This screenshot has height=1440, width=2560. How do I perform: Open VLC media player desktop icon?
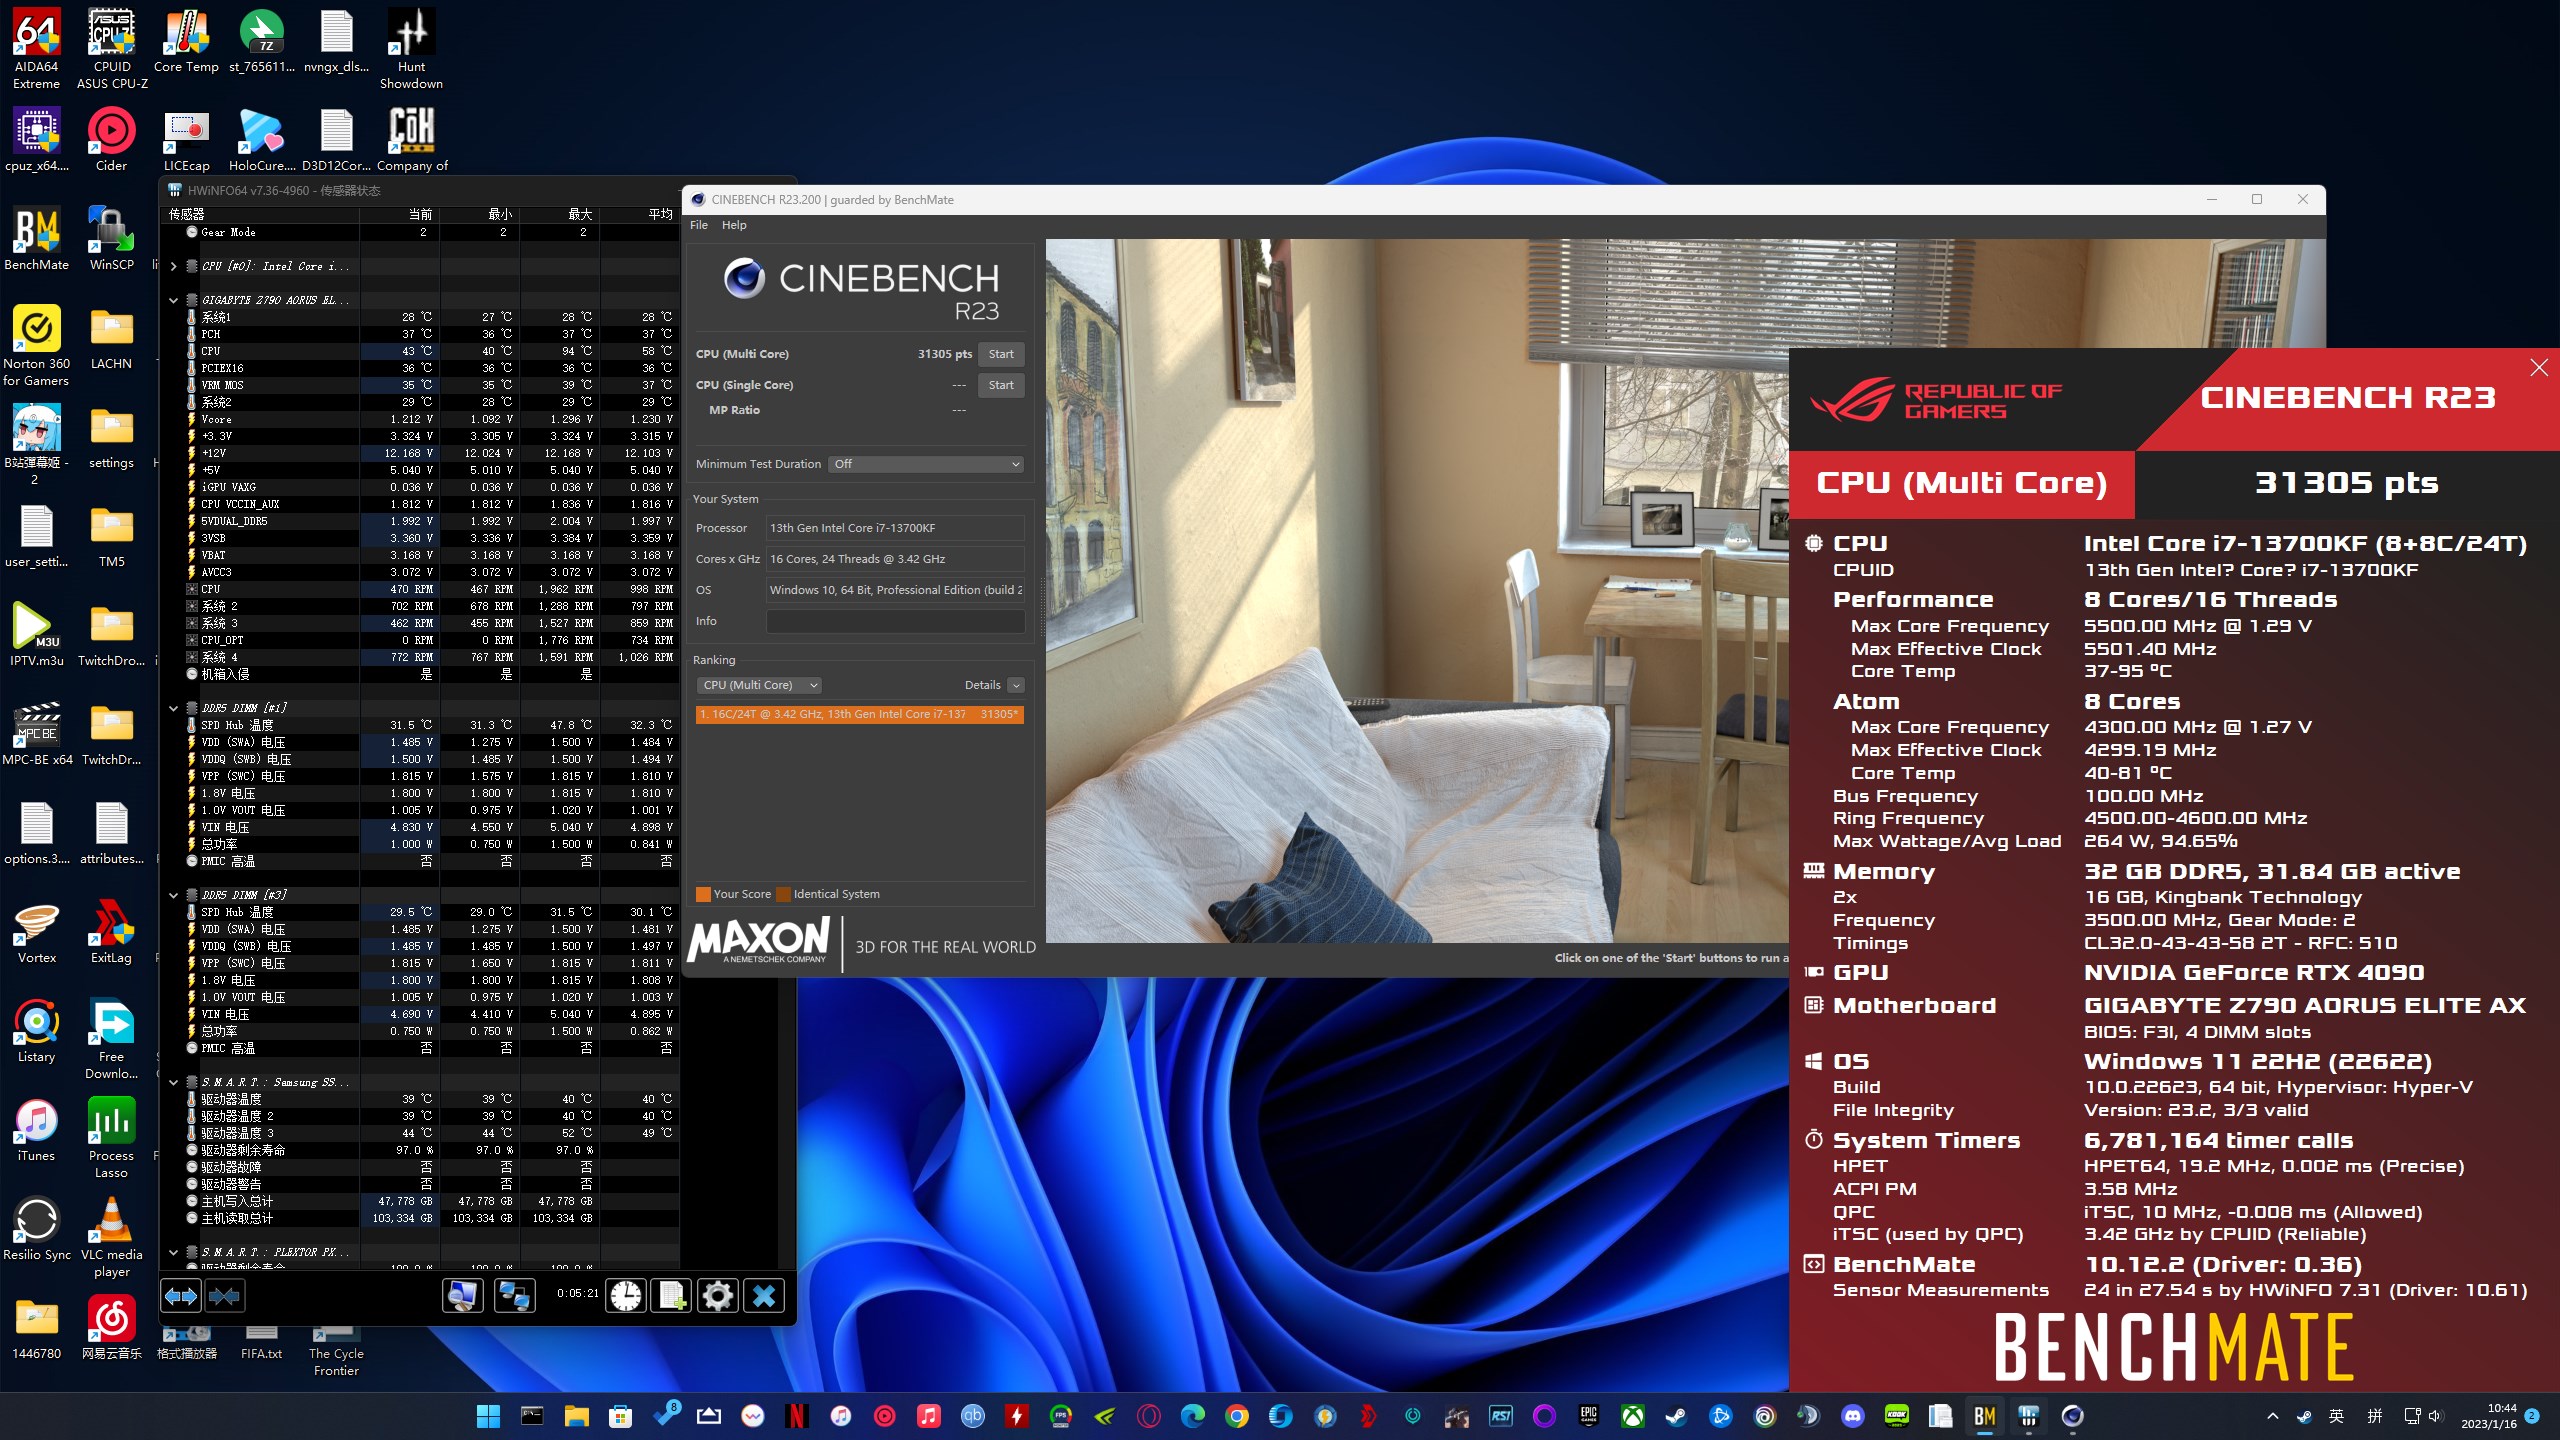click(x=111, y=1237)
